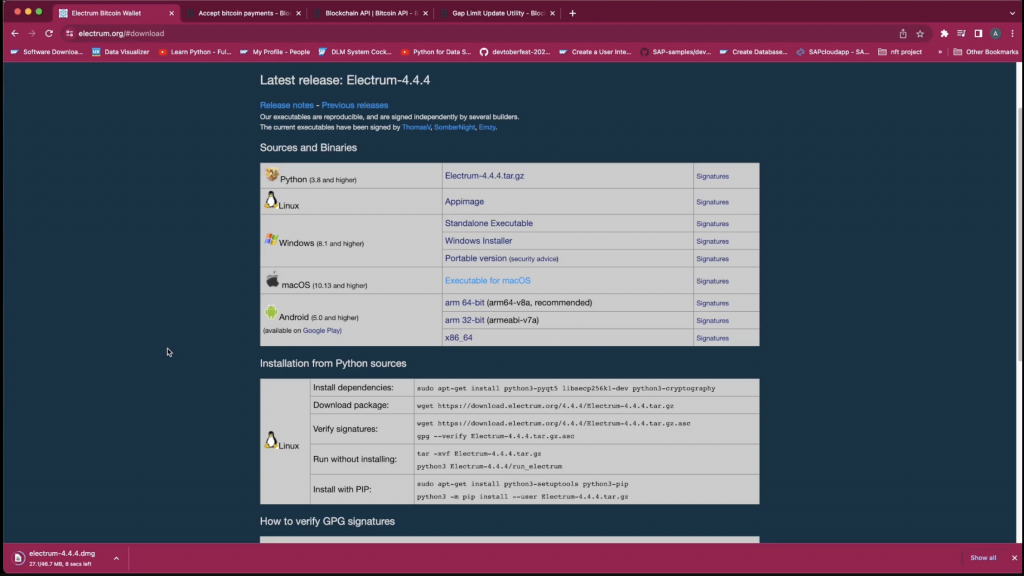Download the Windows Portable version
Image resolution: width=1024 pixels, height=576 pixels.
475,259
